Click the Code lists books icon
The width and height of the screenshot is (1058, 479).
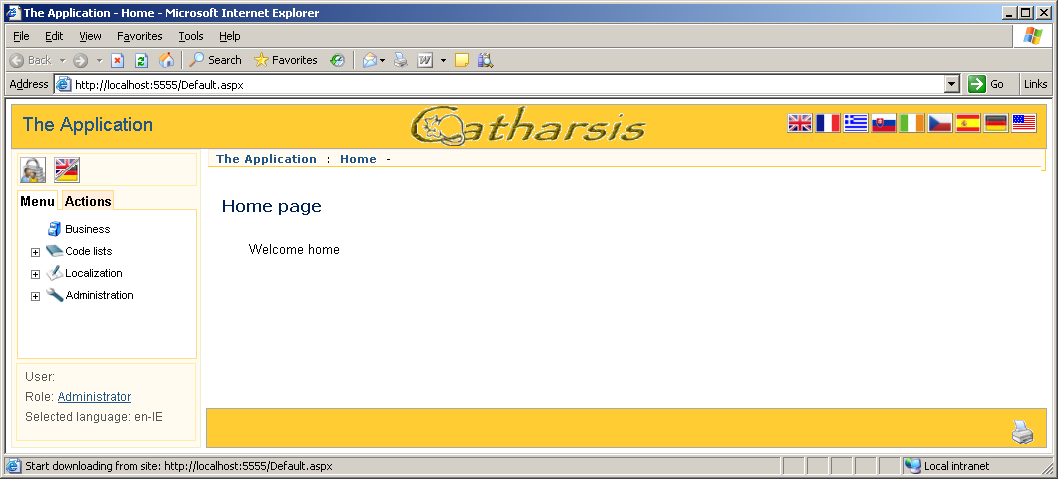point(55,251)
